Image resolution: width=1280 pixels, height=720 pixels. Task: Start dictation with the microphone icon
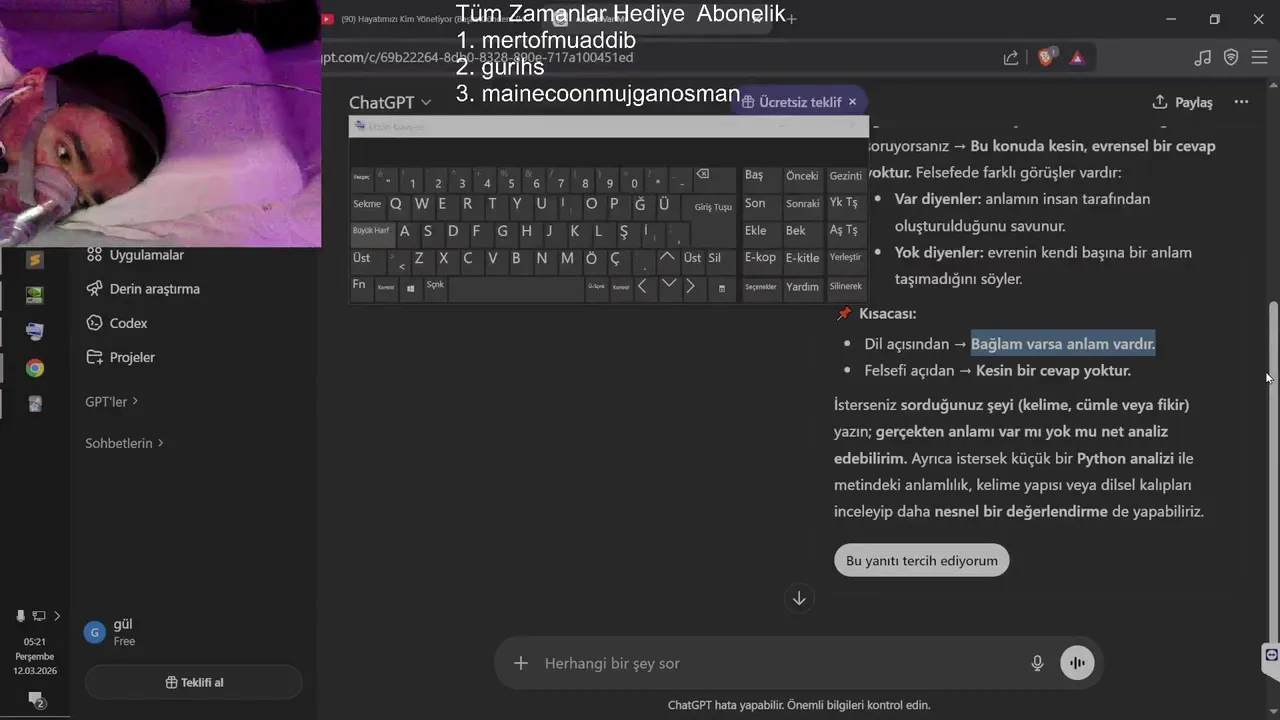point(1037,663)
